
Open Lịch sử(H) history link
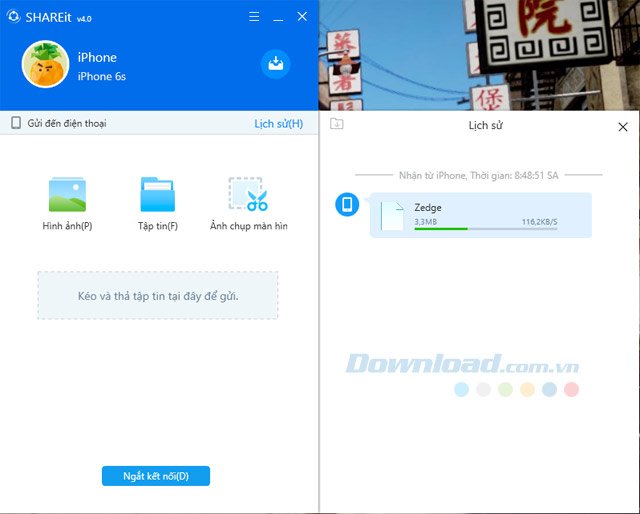[278, 124]
